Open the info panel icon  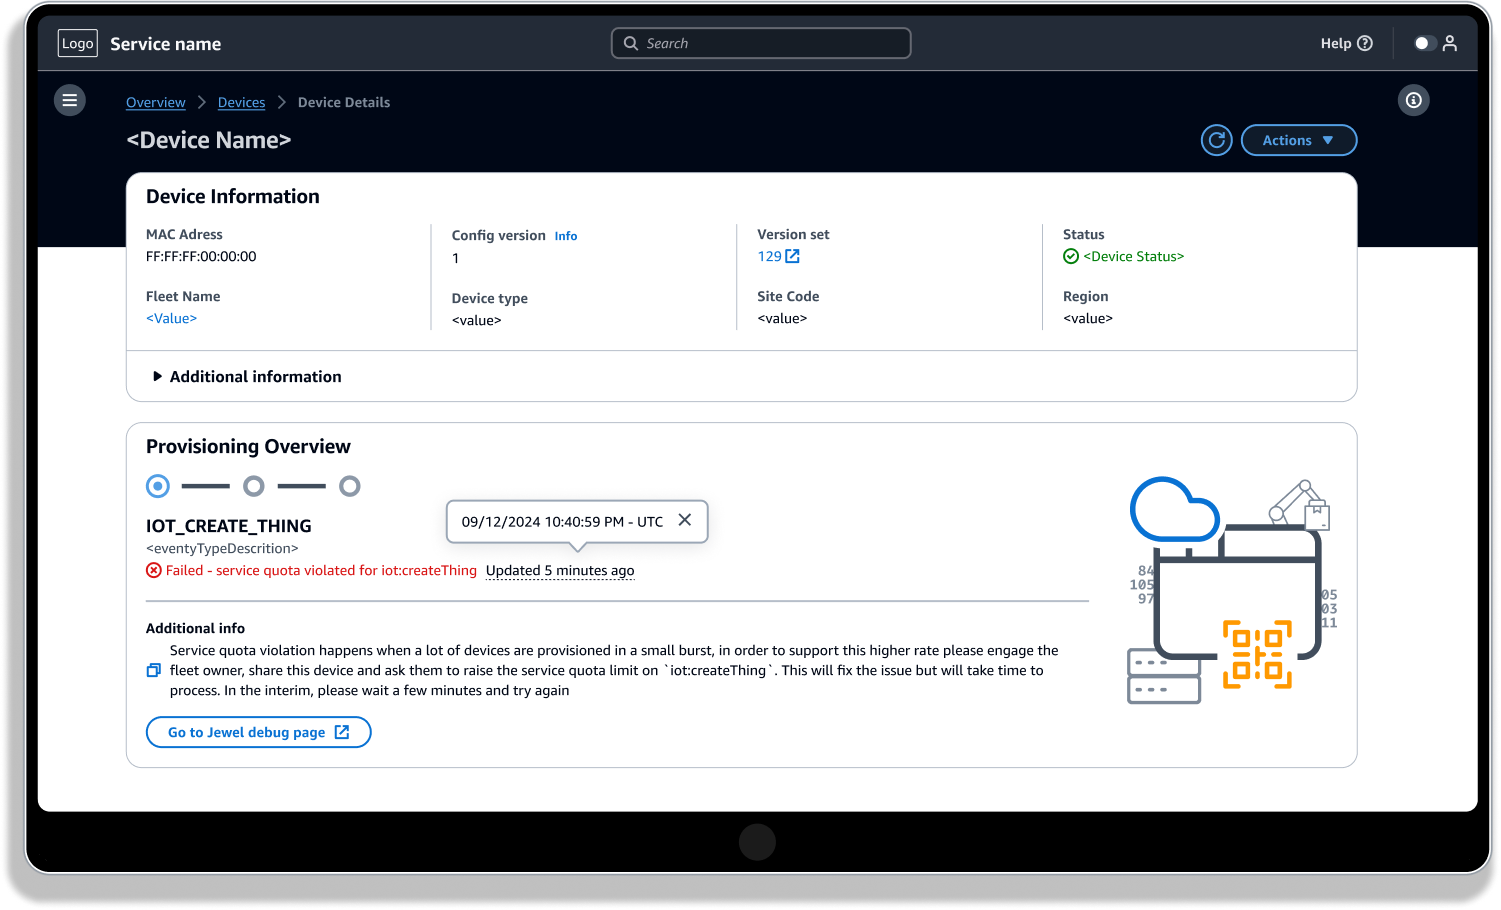1413,100
